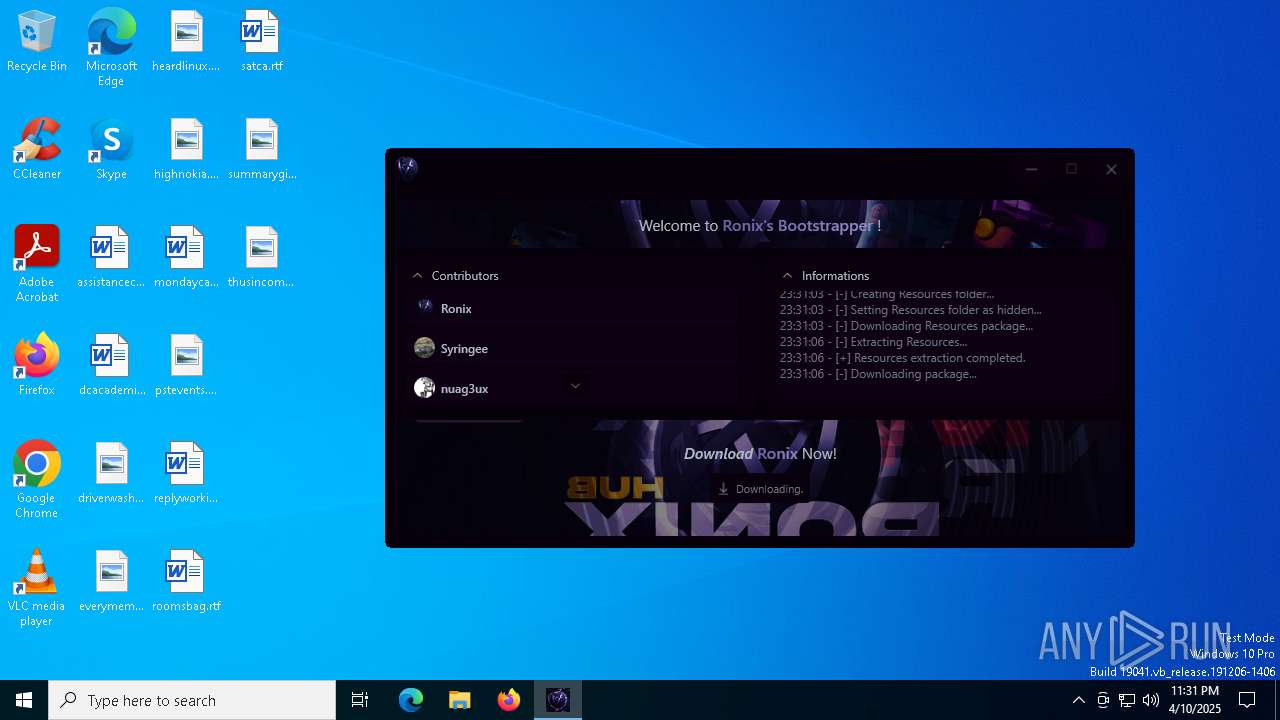
Task: Click the Downloading button
Action: pyautogui.click(x=760, y=489)
